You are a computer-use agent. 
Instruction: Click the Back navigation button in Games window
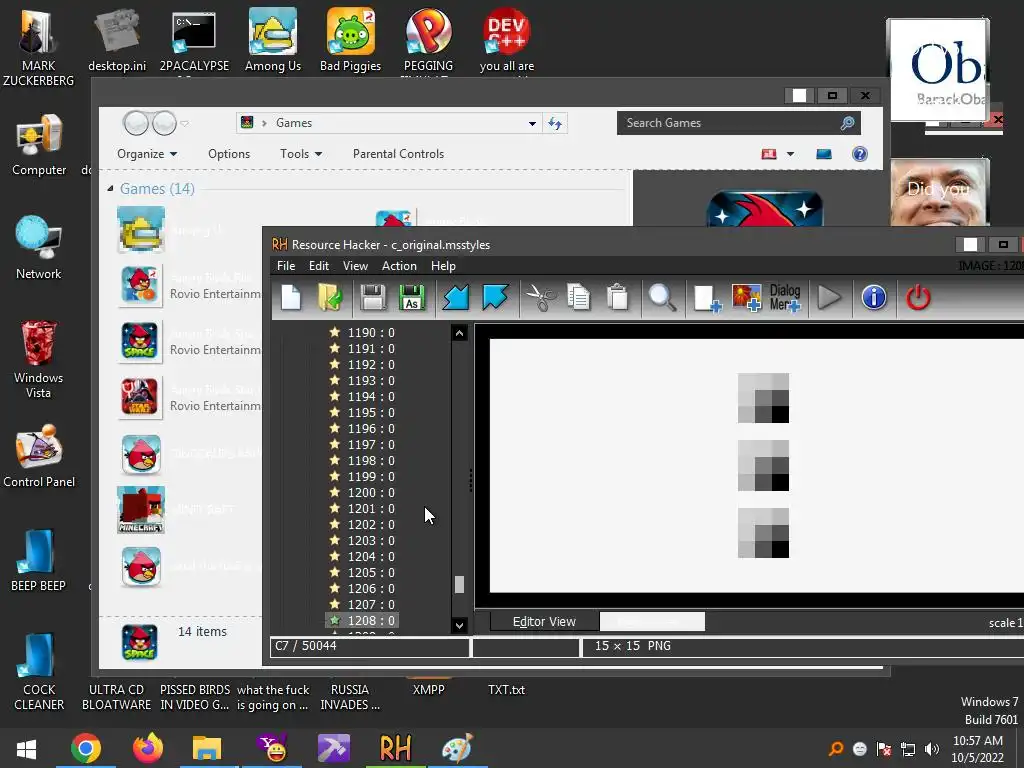[x=136, y=123]
